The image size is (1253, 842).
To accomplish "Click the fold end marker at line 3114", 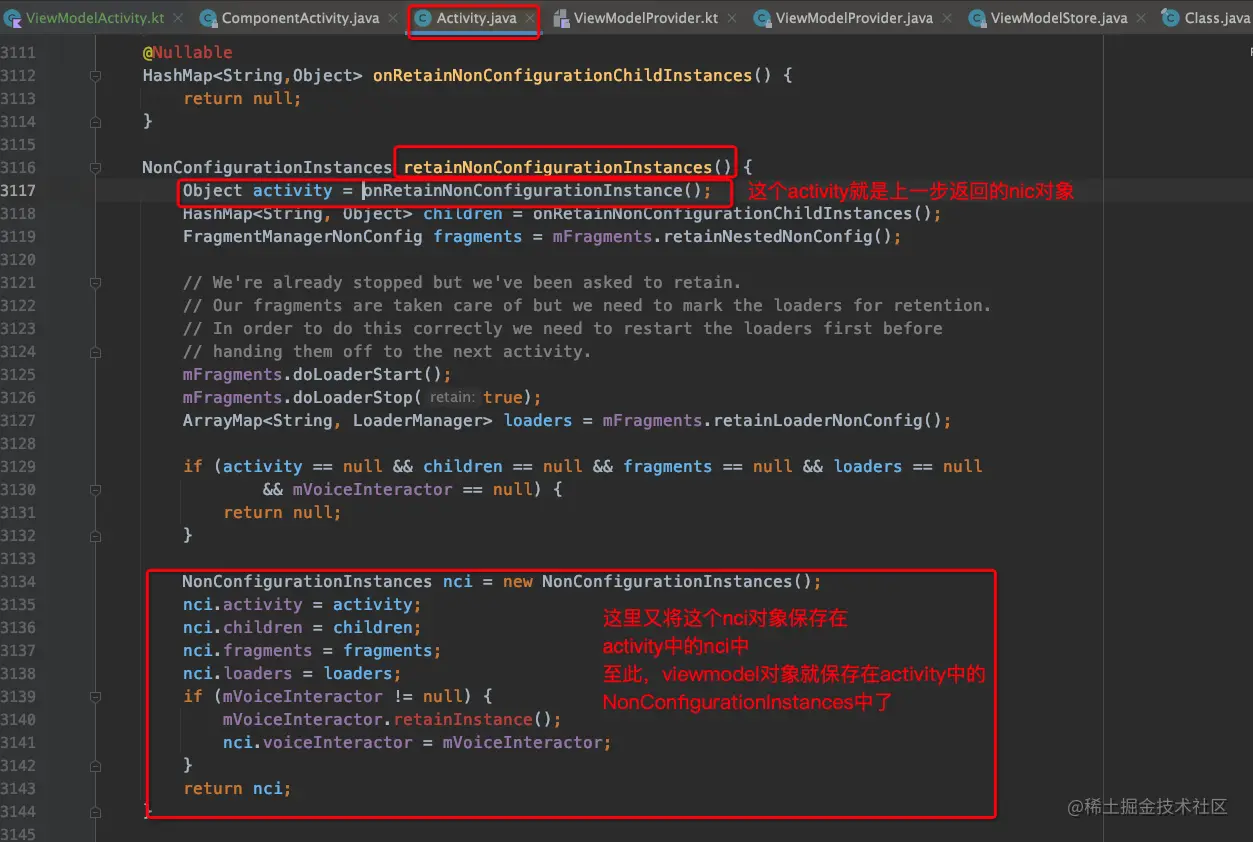I will (x=95, y=121).
